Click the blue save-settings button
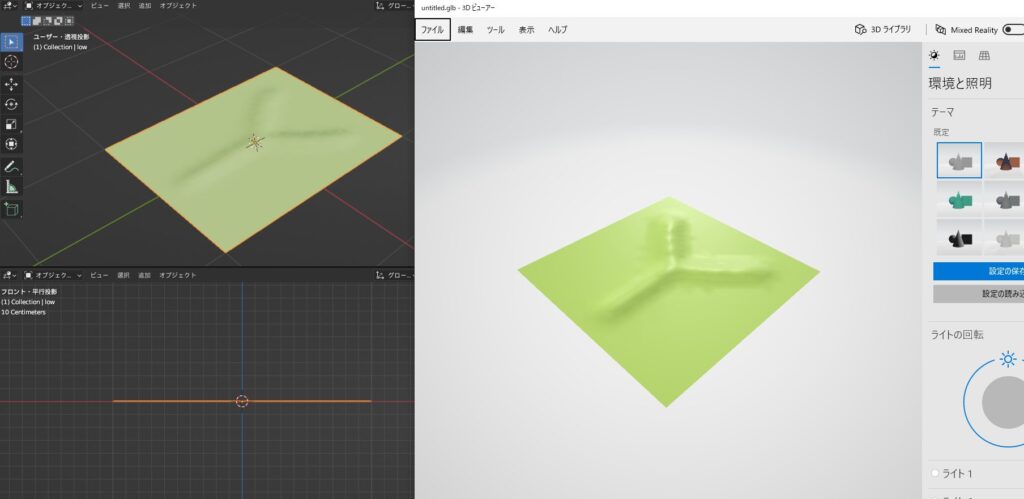 coord(978,271)
